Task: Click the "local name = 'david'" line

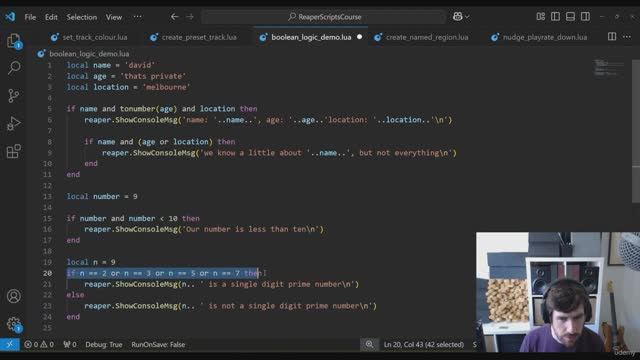Action: [111, 65]
